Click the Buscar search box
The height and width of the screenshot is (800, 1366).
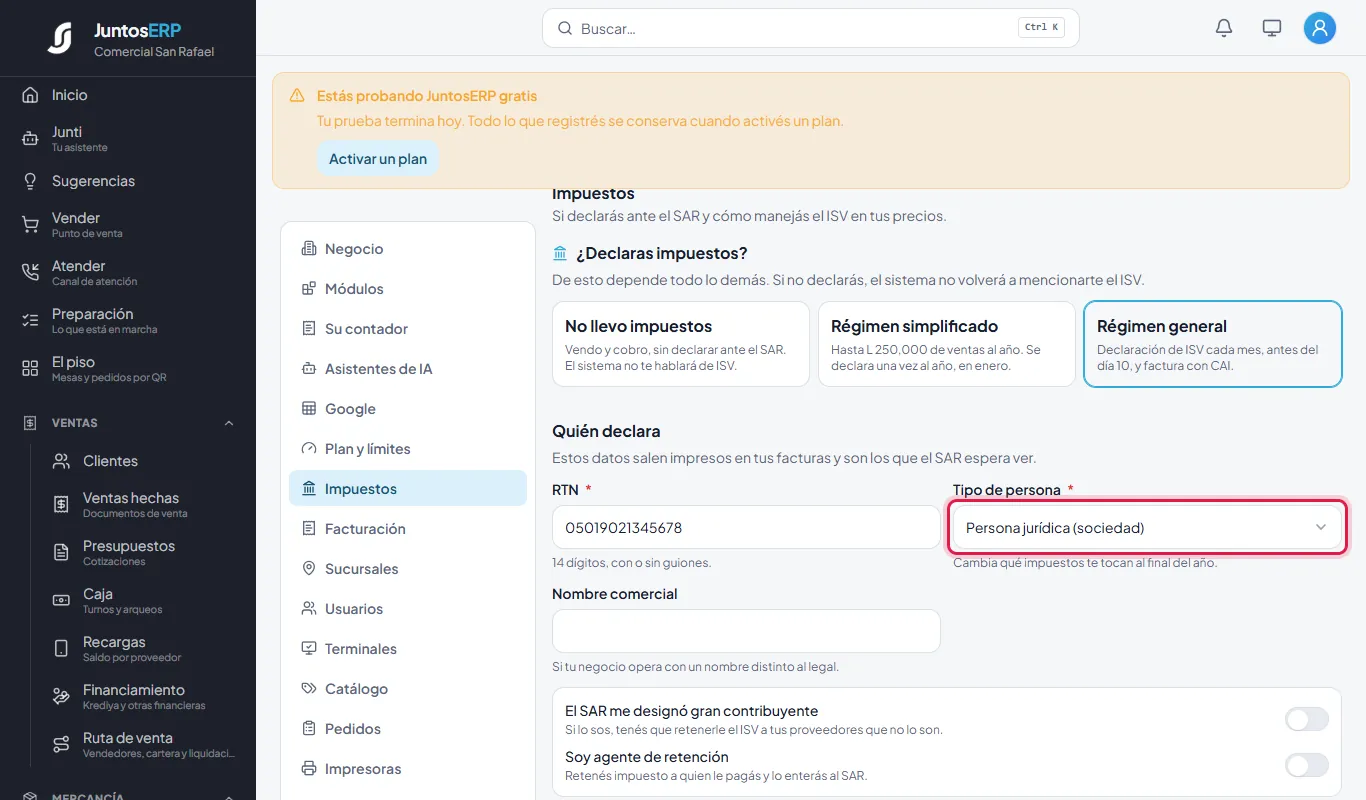[811, 28]
